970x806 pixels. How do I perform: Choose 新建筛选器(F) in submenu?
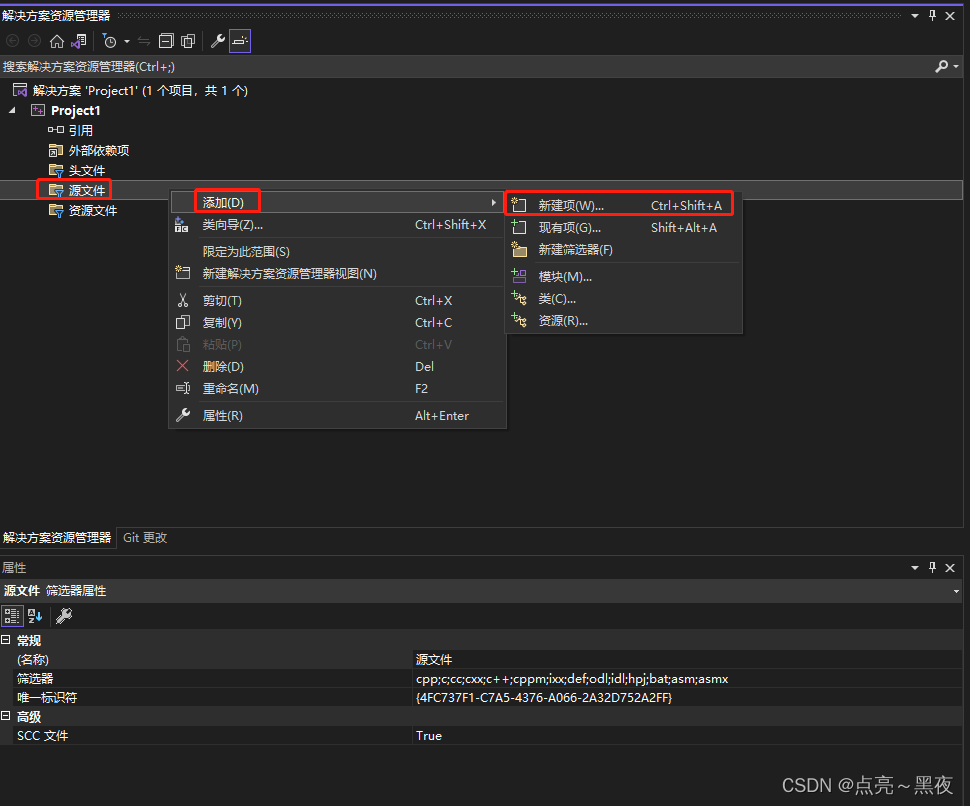click(x=624, y=250)
